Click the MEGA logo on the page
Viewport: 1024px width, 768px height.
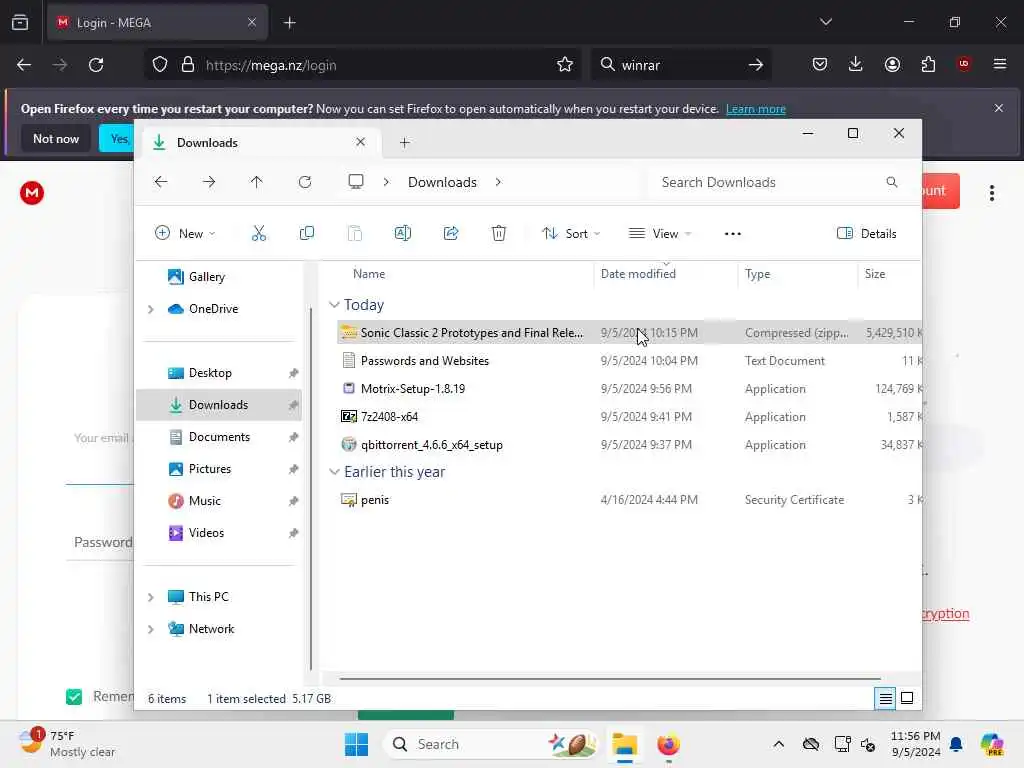[31, 193]
